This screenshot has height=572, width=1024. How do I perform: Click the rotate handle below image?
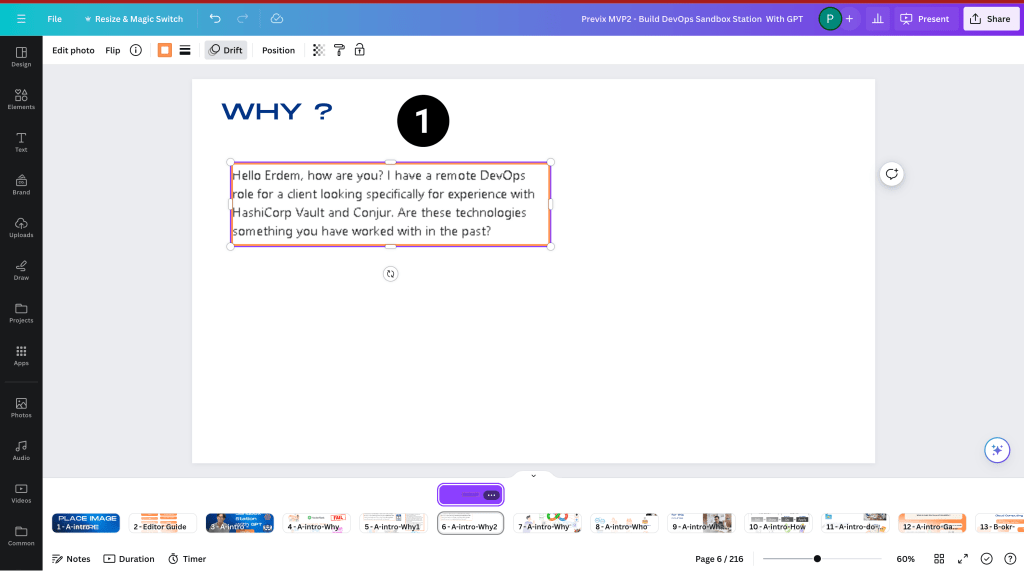(x=391, y=274)
